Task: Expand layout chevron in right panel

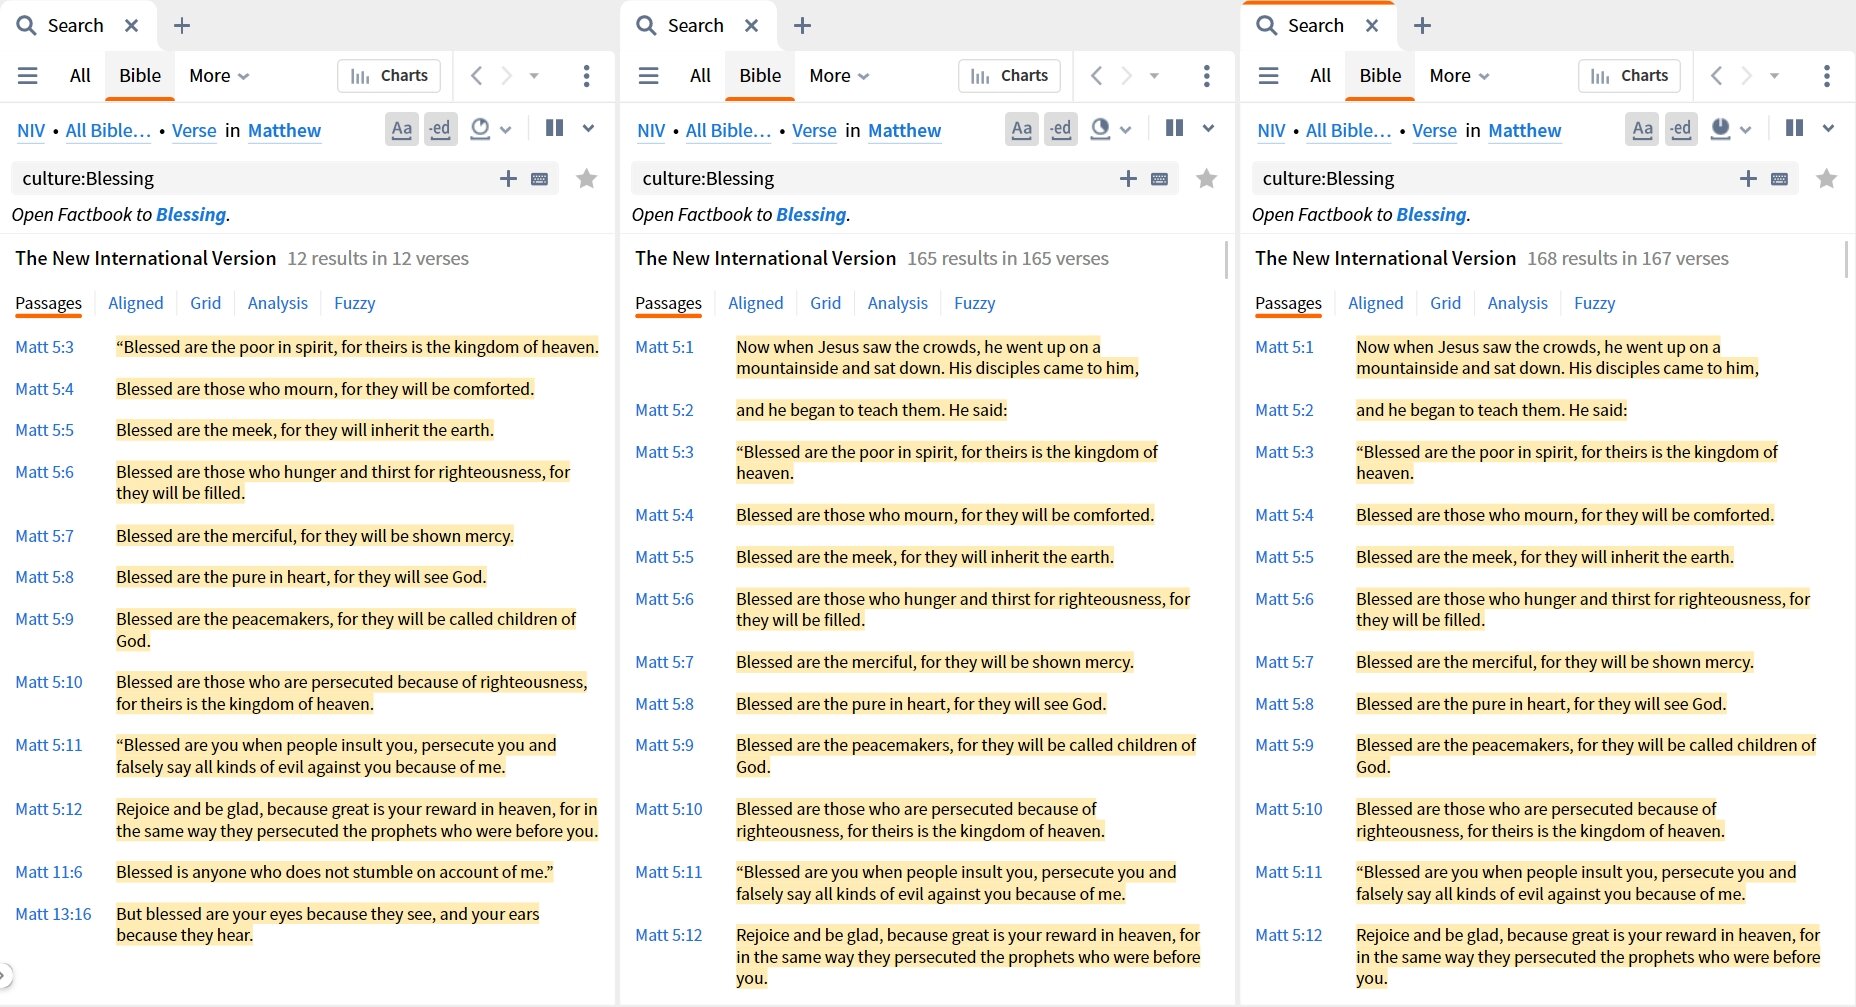Action: pyautogui.click(x=1828, y=128)
